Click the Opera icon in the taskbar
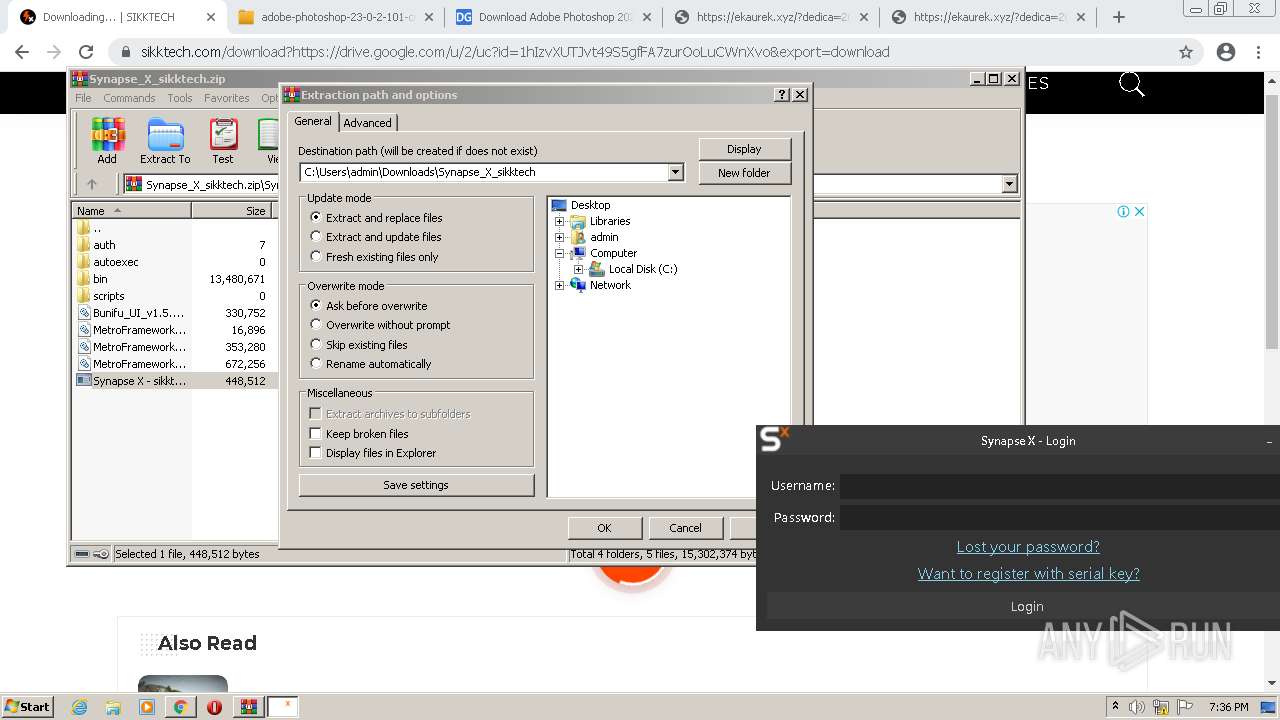This screenshot has width=1280, height=720. click(214, 707)
